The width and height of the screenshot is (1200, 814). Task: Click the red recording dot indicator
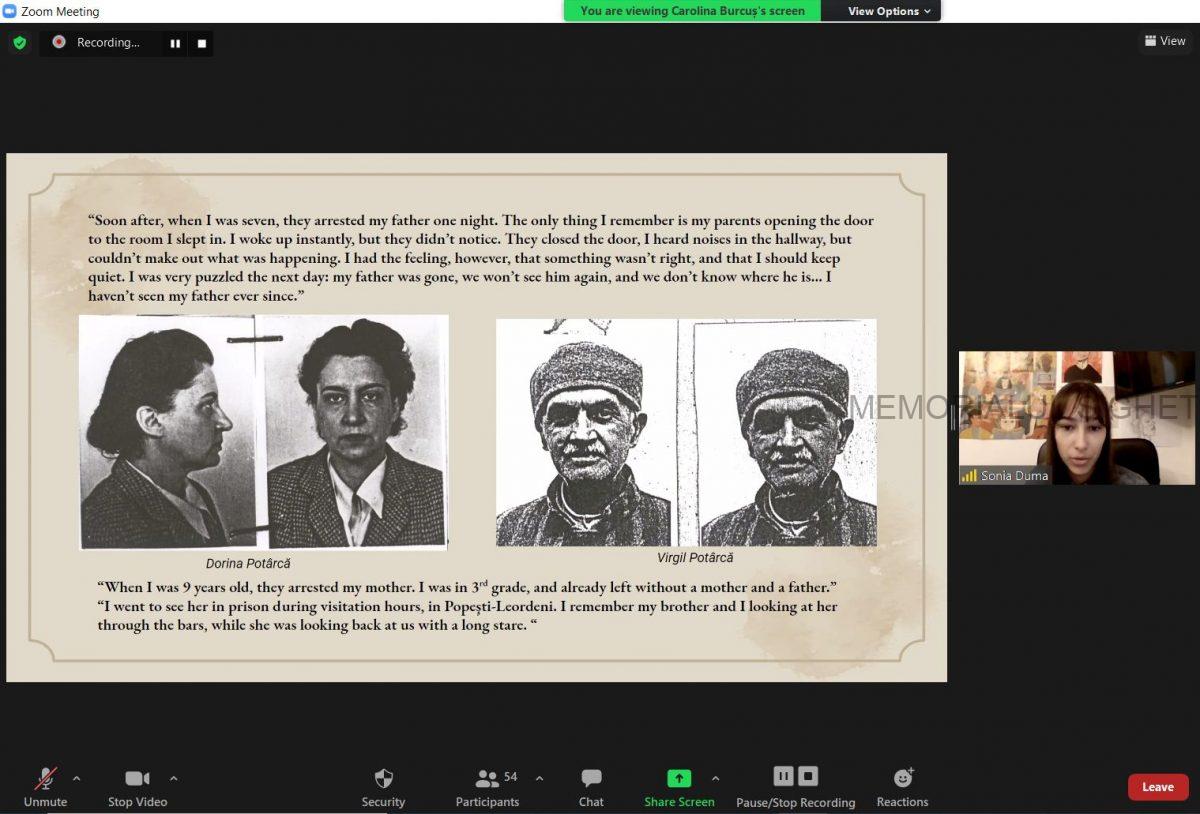coord(59,42)
